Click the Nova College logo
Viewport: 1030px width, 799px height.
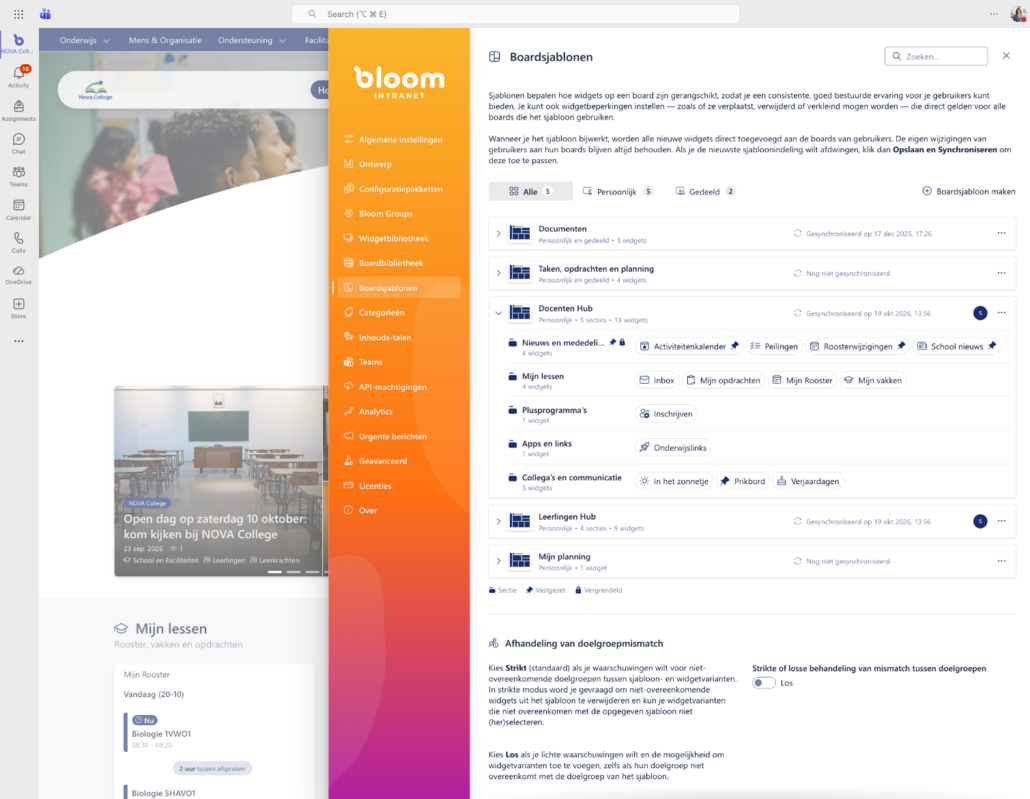coord(96,89)
